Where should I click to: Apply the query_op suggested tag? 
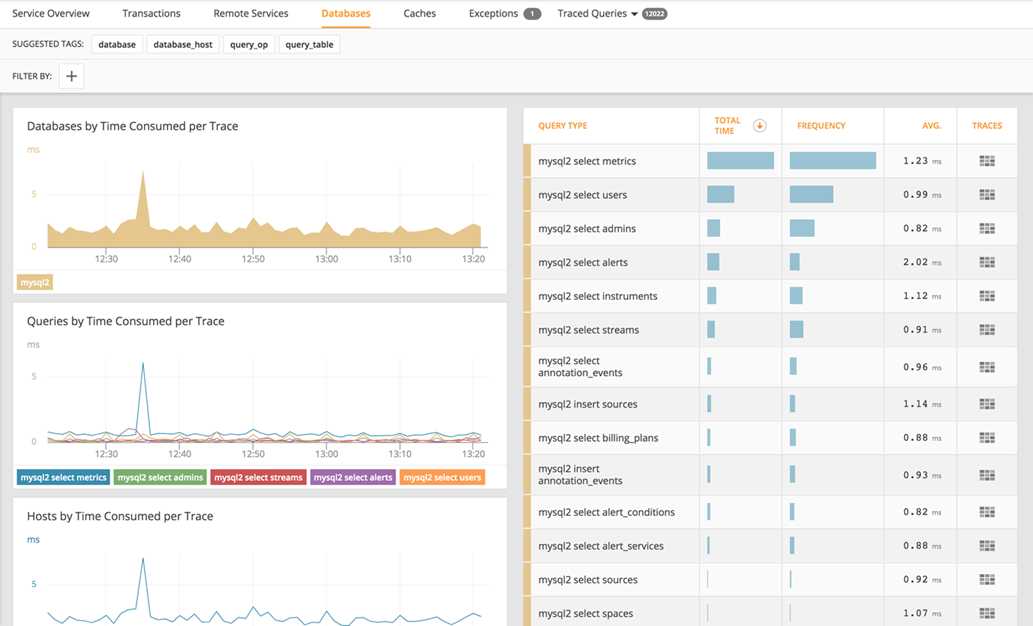point(248,45)
